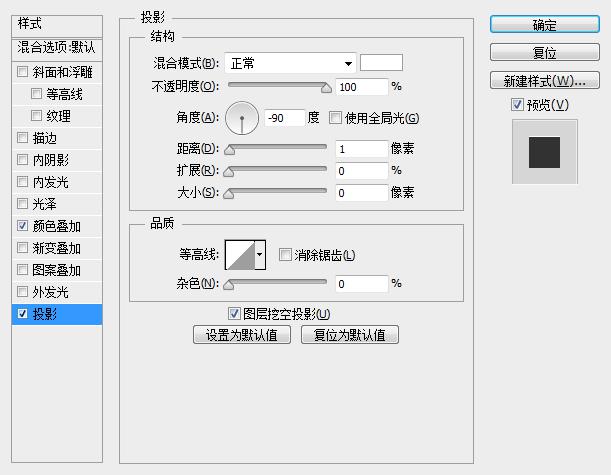Image resolution: width=611 pixels, height=475 pixels.
Task: Click the 距离 slider handle
Action: tap(230, 150)
